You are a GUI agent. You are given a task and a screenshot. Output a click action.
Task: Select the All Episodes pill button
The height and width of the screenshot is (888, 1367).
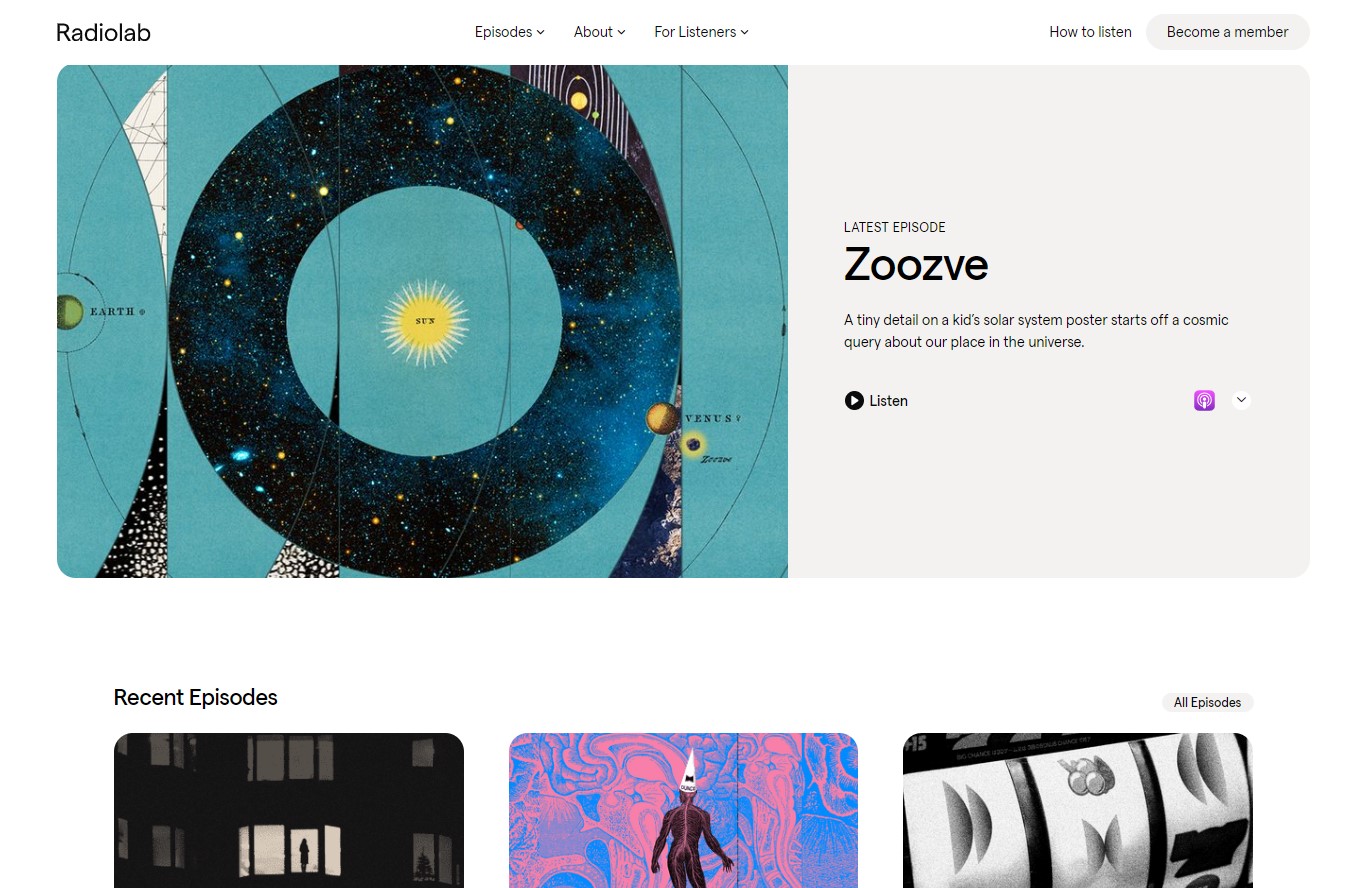pyautogui.click(x=1207, y=702)
